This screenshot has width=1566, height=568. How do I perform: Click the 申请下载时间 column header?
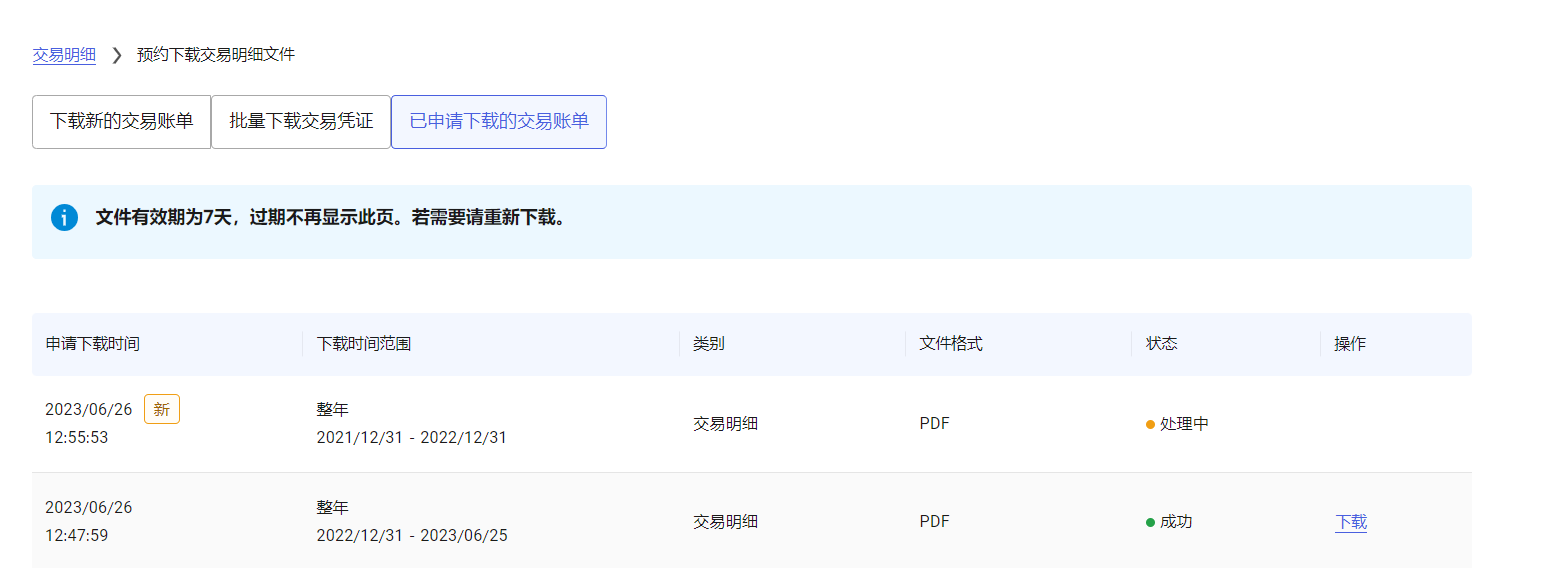[x=92, y=344]
